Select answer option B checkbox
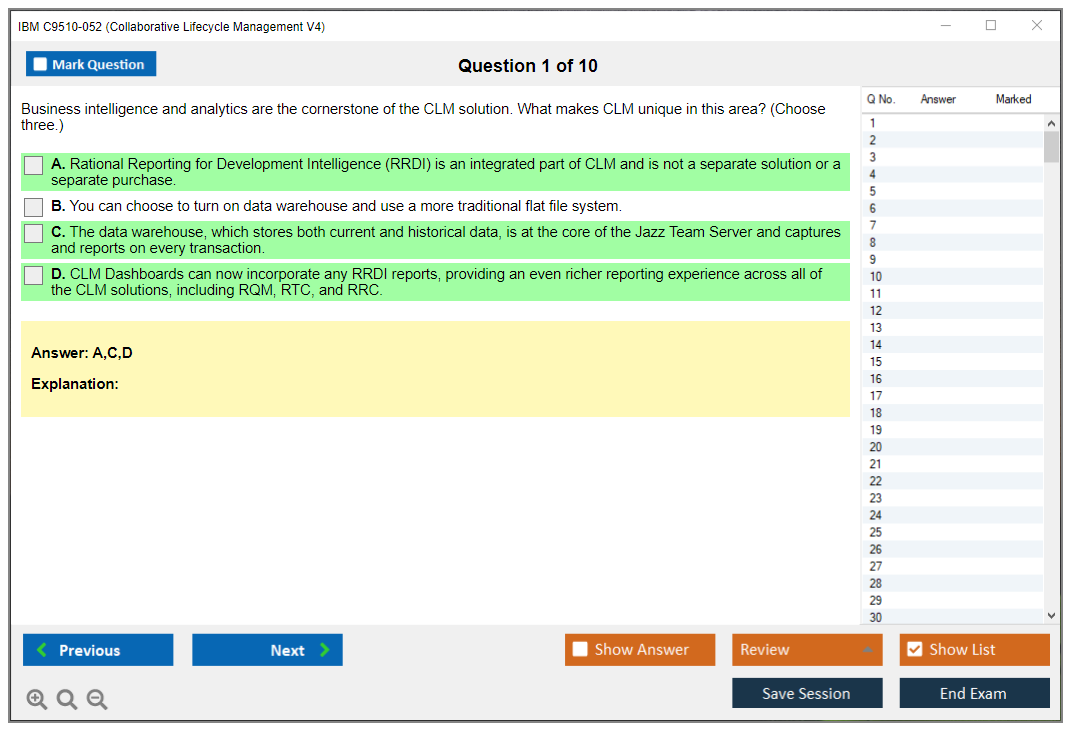 coord(34,207)
